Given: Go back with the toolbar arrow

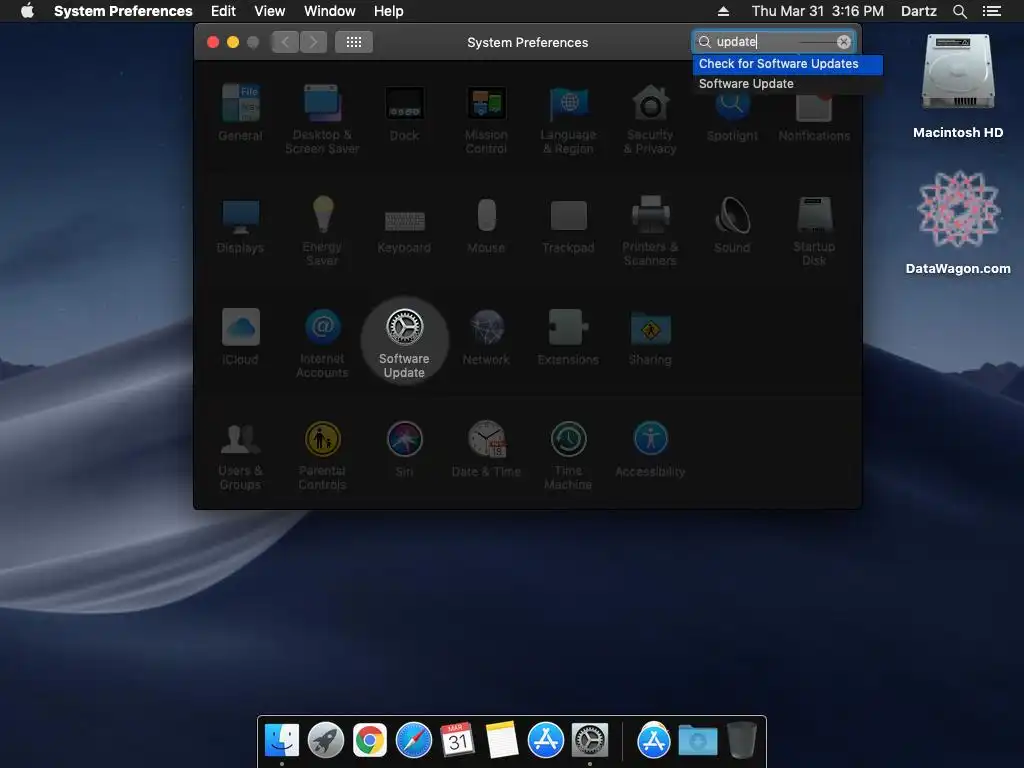Looking at the screenshot, I should [285, 42].
